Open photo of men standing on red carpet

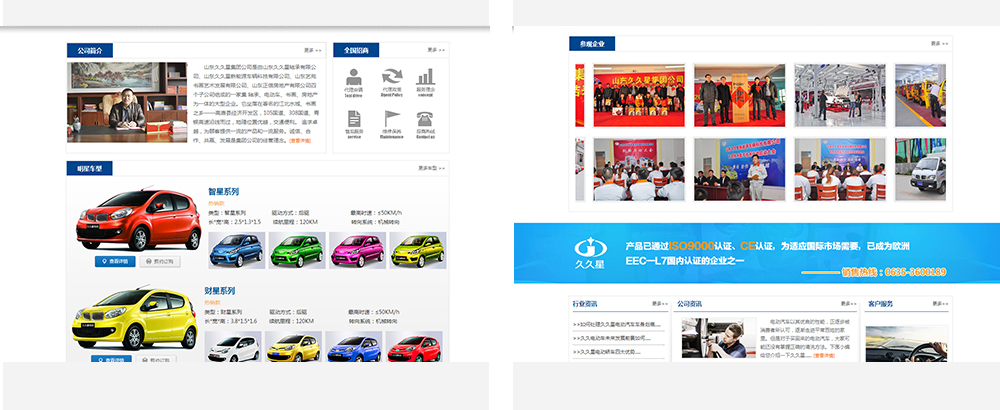click(740, 96)
